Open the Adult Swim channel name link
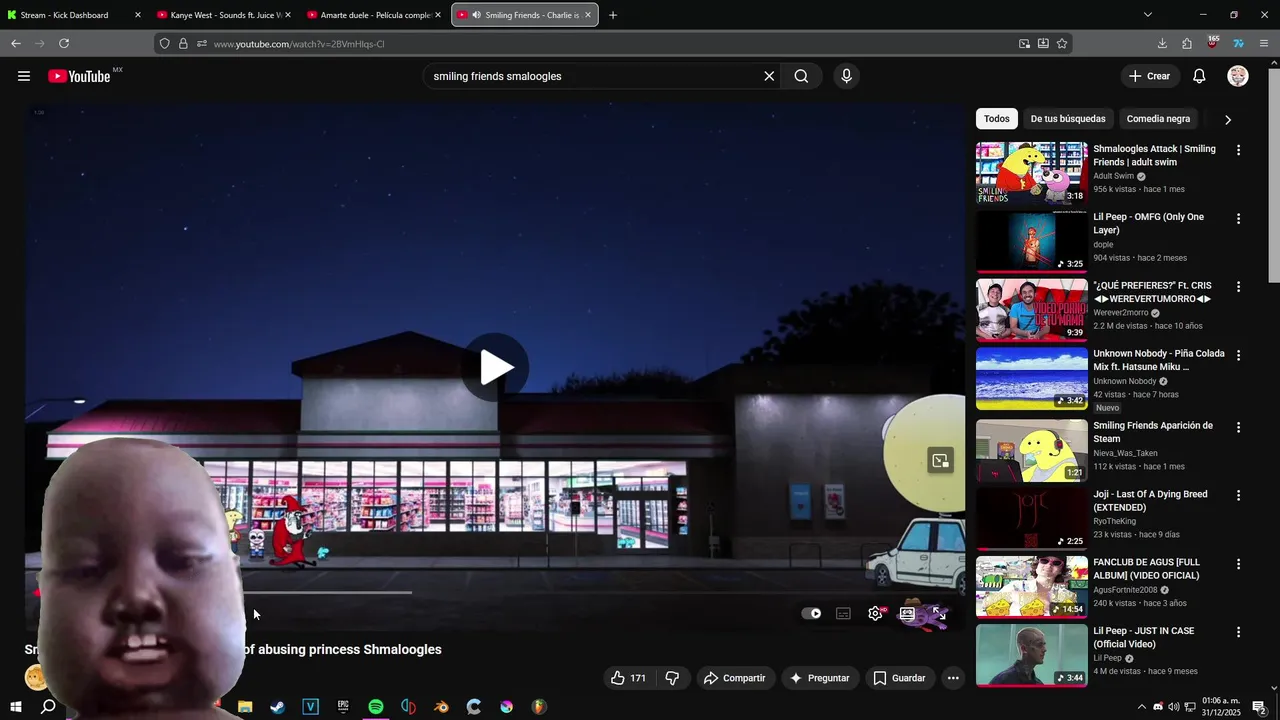Viewport: 1280px width, 720px height. tap(1113, 176)
